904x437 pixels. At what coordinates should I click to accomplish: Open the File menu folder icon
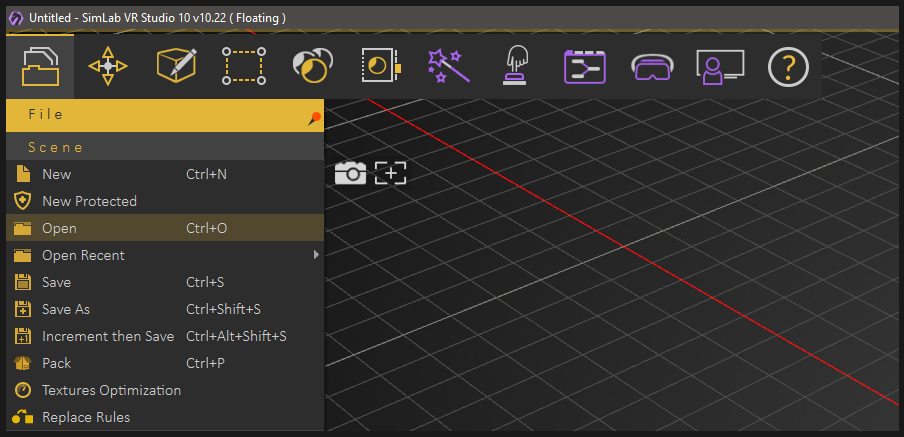point(40,67)
